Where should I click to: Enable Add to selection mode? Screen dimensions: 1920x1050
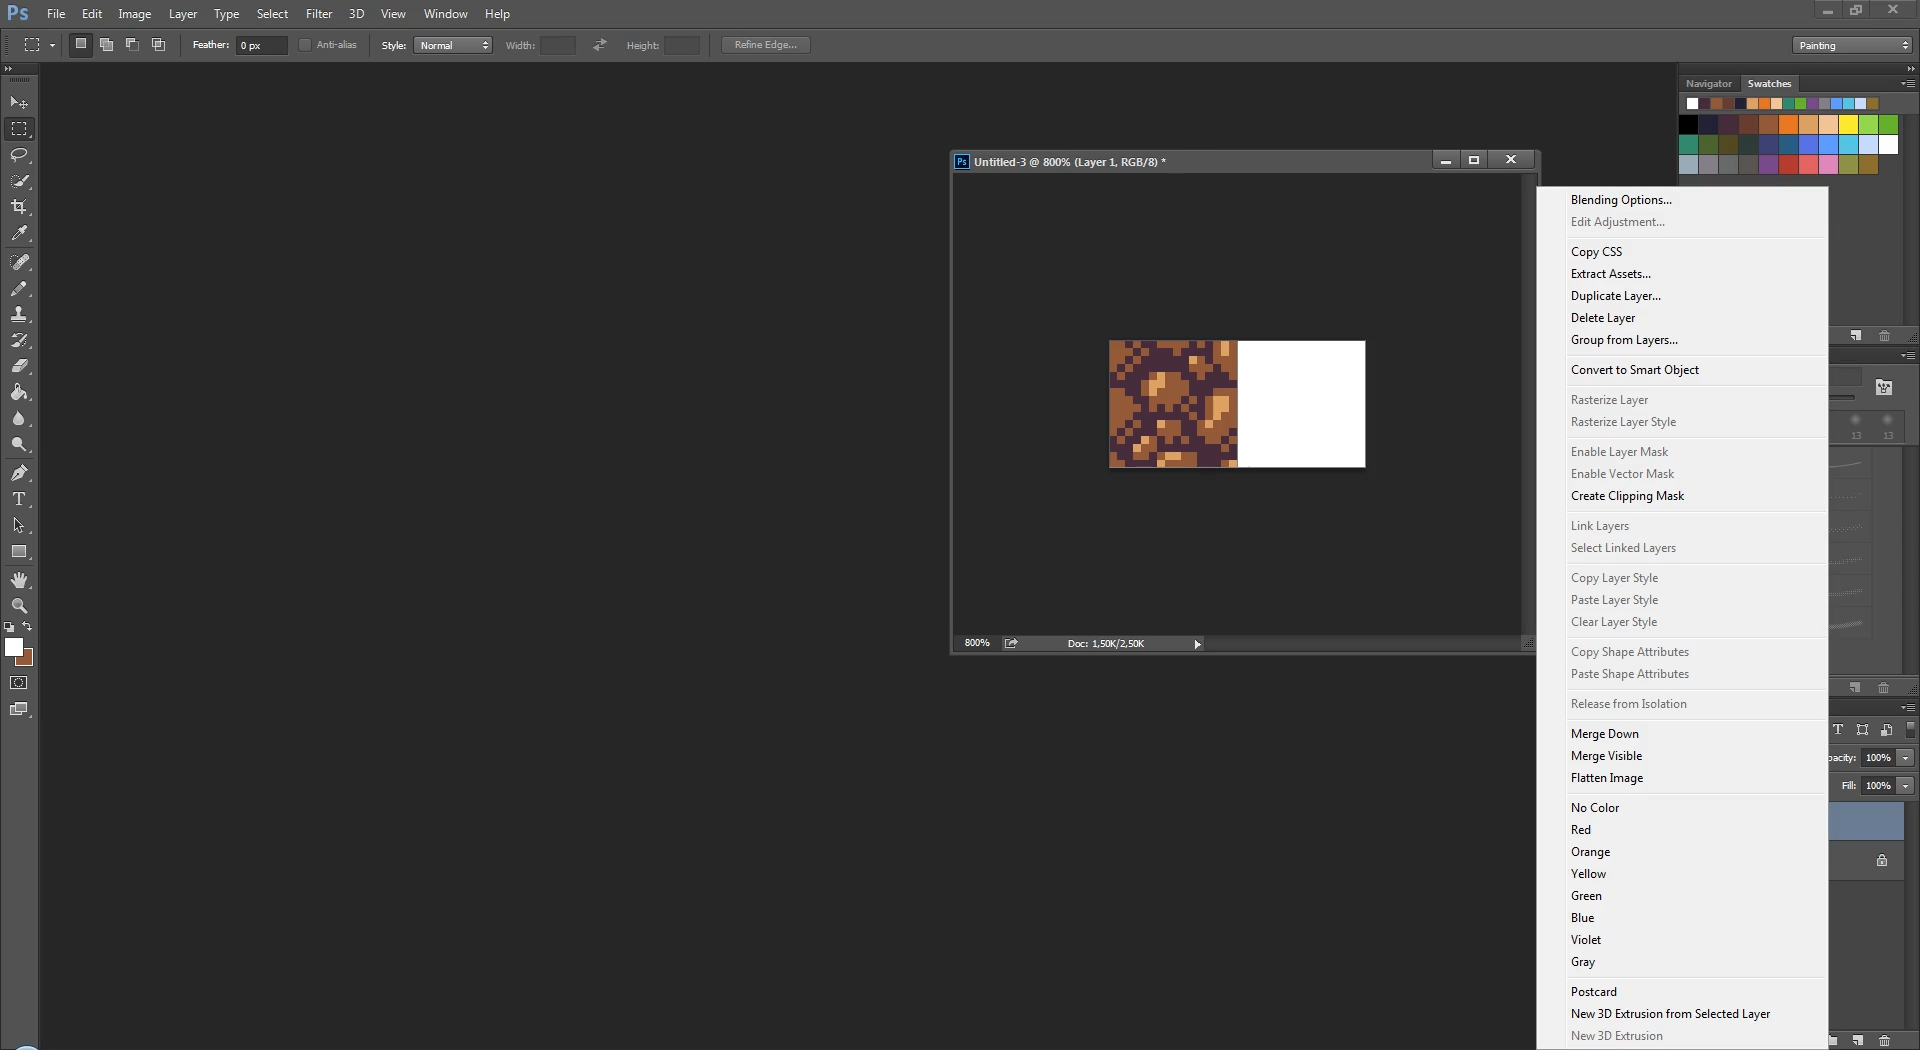(106, 45)
